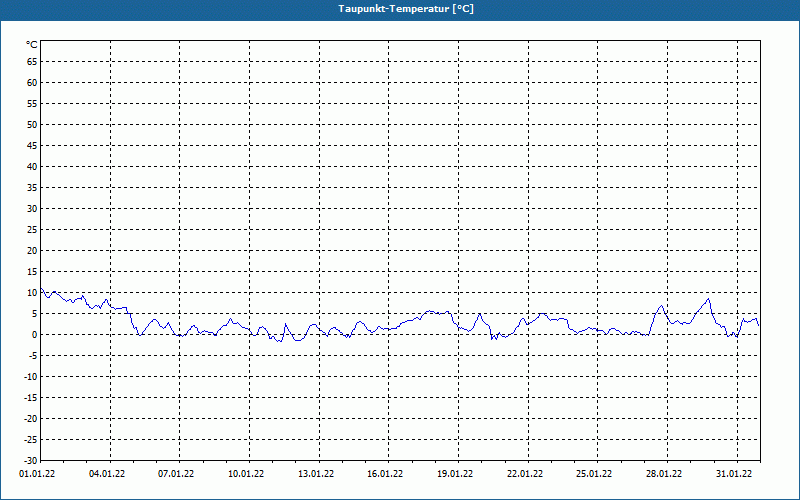
Task: Click the y-axis label 65
Action: 32,62
